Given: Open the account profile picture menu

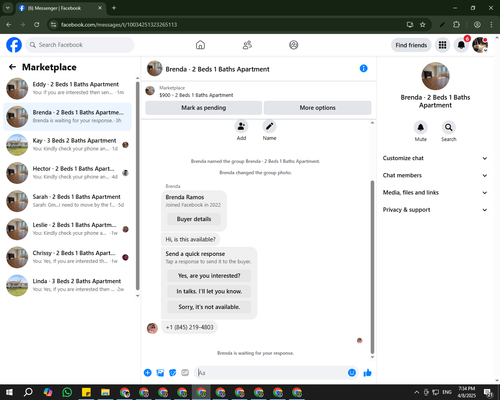Looking at the screenshot, I should click(x=480, y=45).
